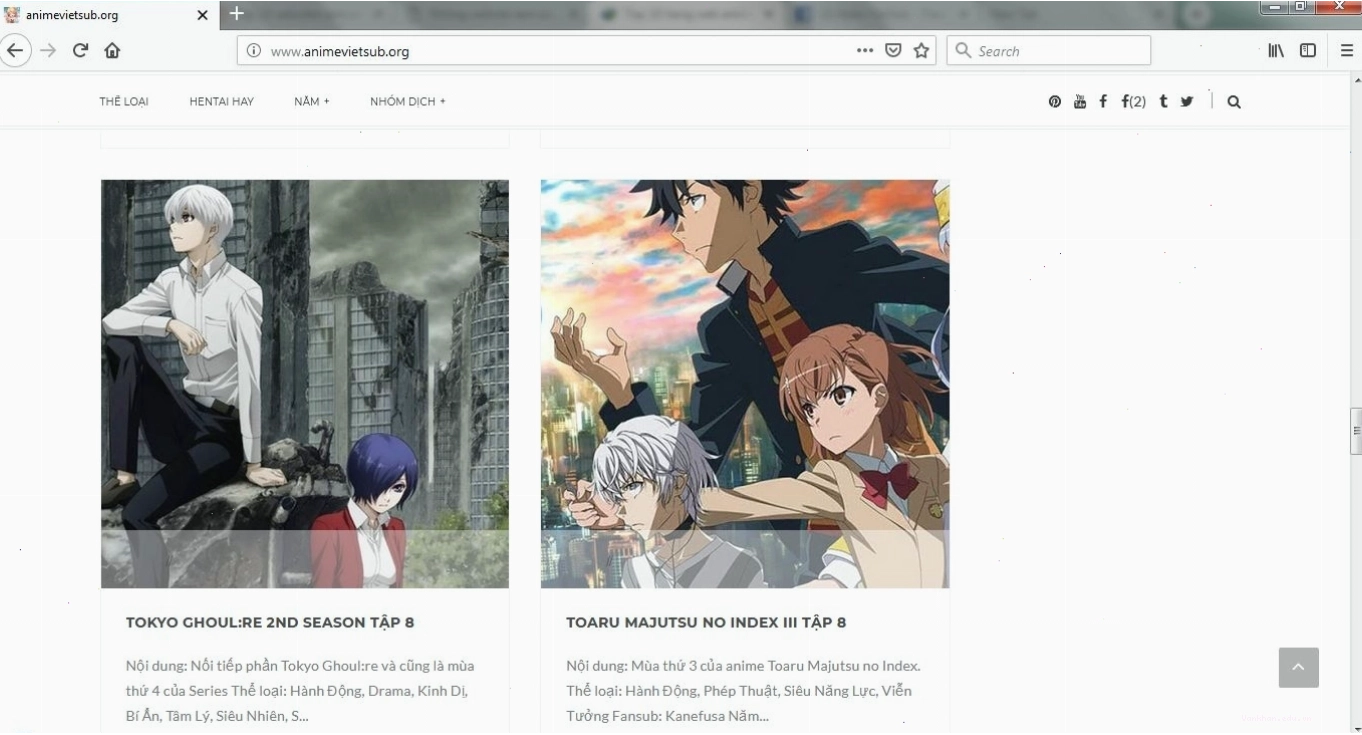Open the first Facebook icon link
Image resolution: width=1362 pixels, height=735 pixels.
tap(1103, 101)
